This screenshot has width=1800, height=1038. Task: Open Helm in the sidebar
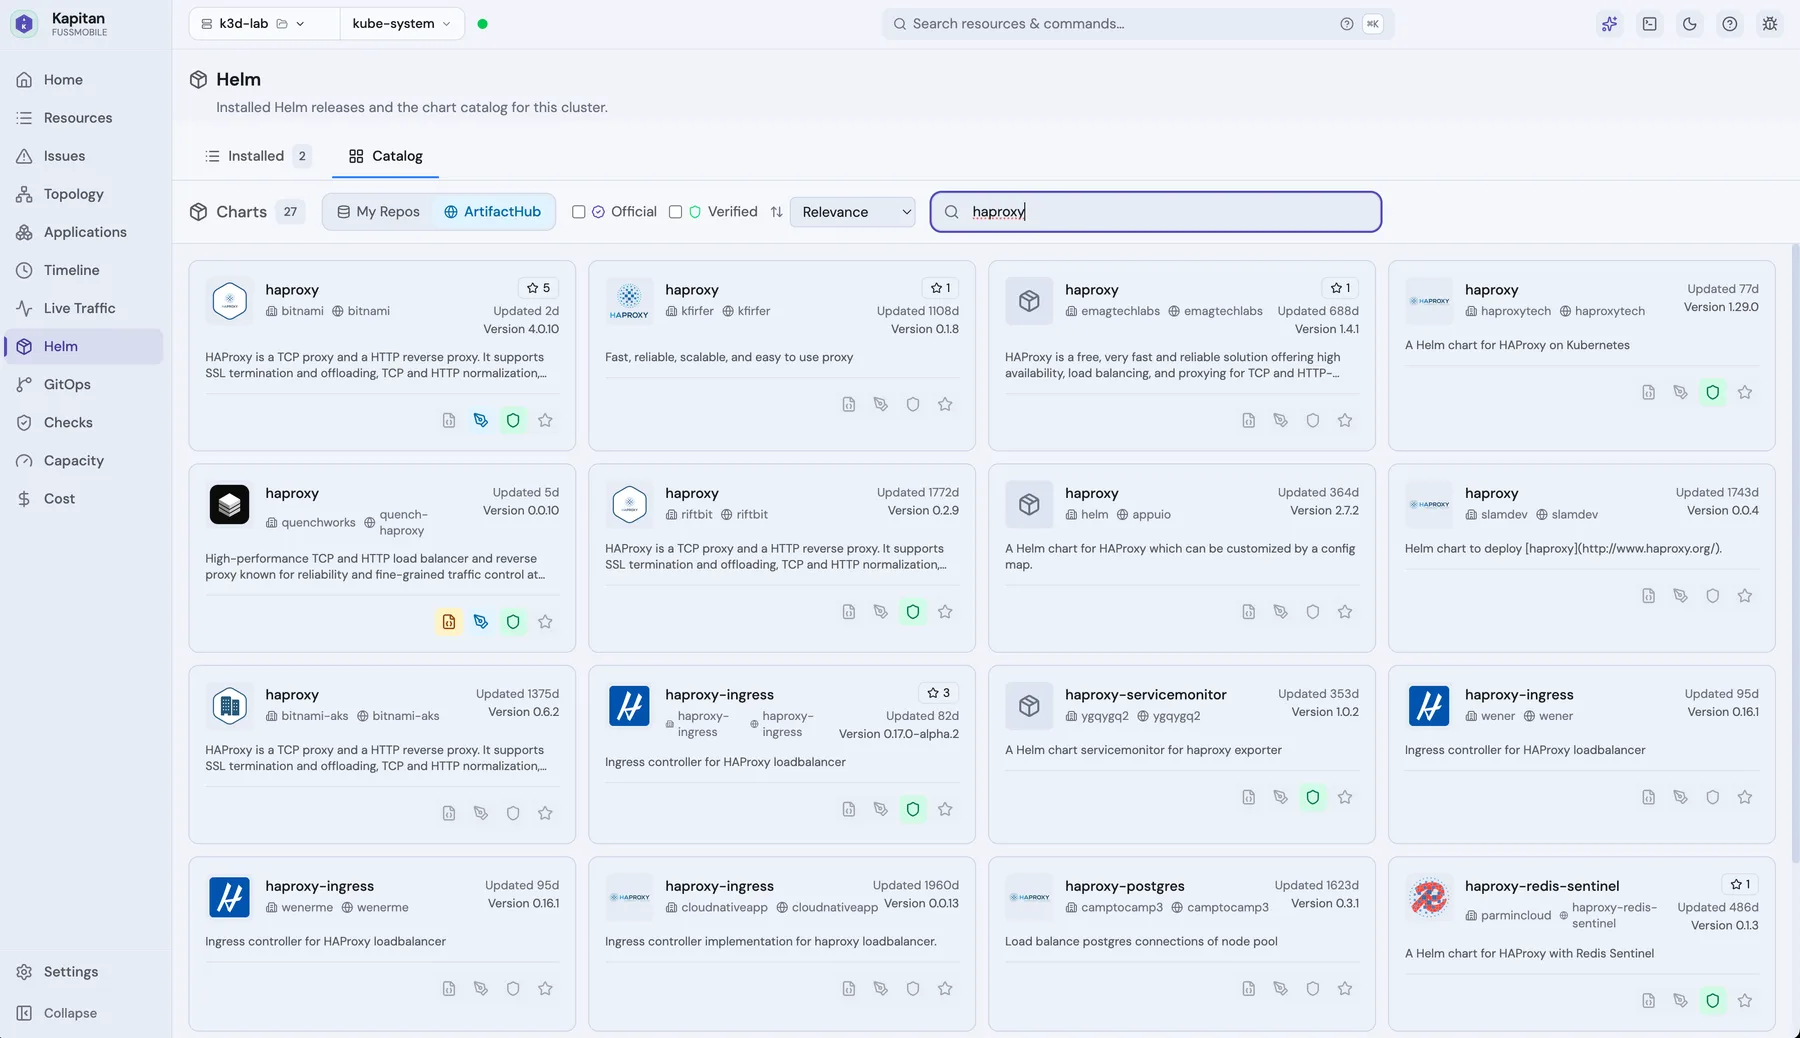point(84,346)
